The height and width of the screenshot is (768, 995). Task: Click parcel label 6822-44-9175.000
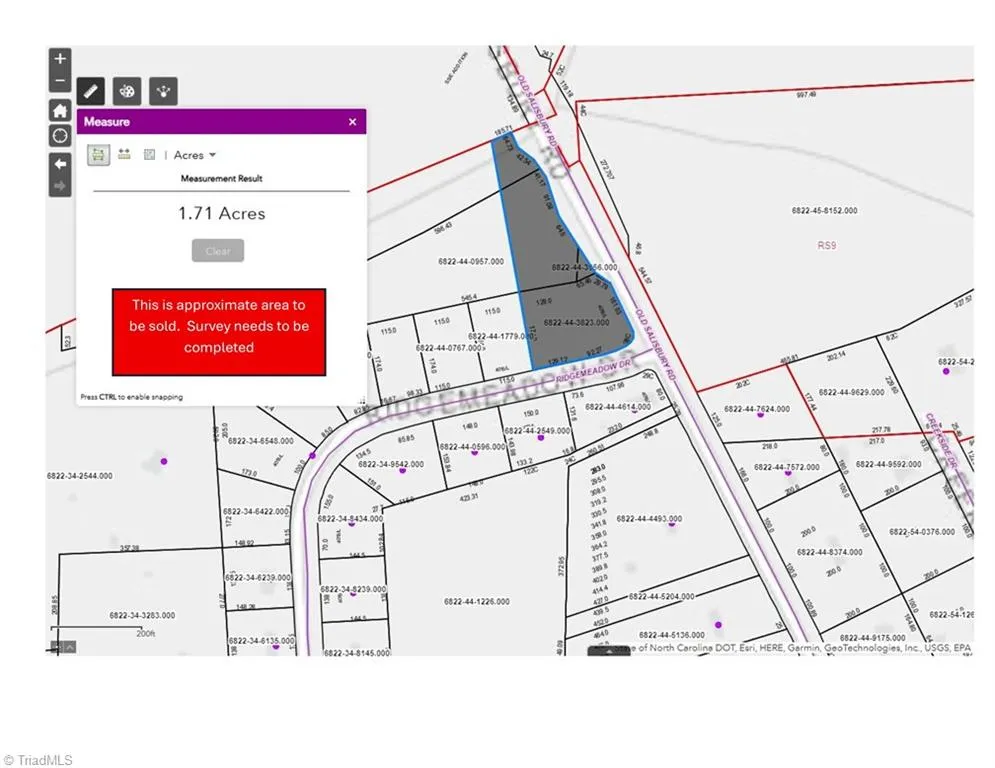(x=873, y=637)
